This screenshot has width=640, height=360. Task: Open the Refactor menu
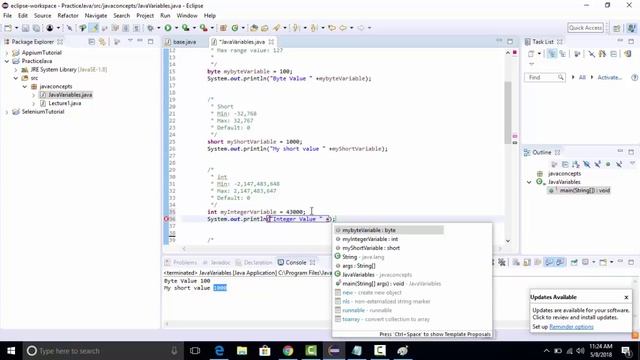pyautogui.click(x=68, y=16)
